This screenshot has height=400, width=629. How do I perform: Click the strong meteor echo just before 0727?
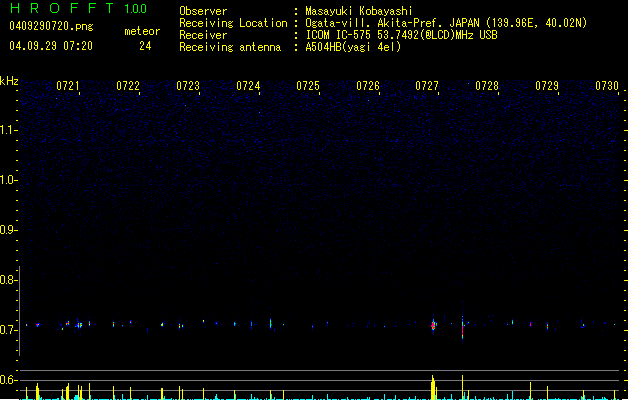pyautogui.click(x=433, y=325)
